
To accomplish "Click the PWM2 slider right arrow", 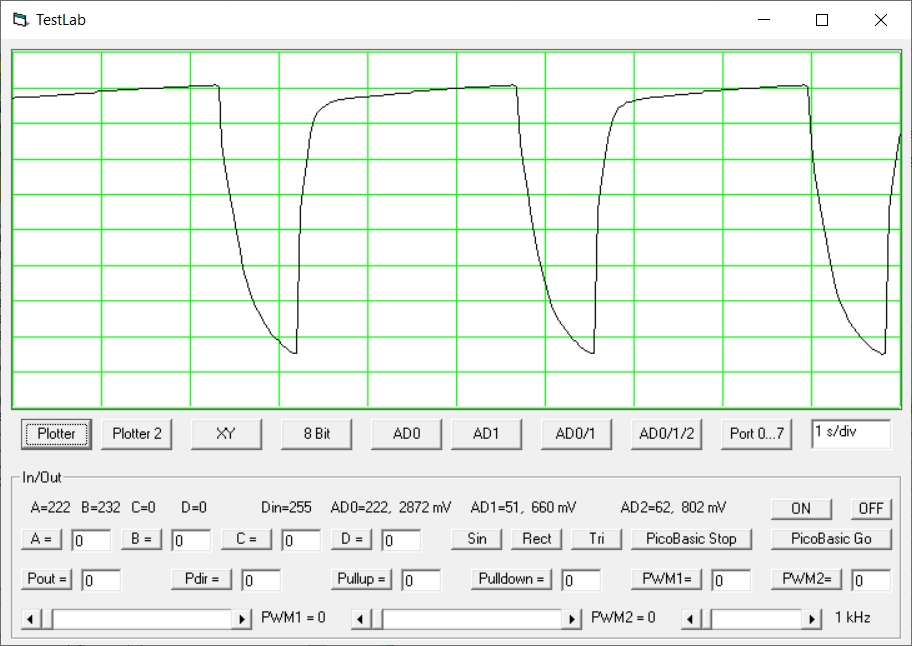I will (x=572, y=619).
